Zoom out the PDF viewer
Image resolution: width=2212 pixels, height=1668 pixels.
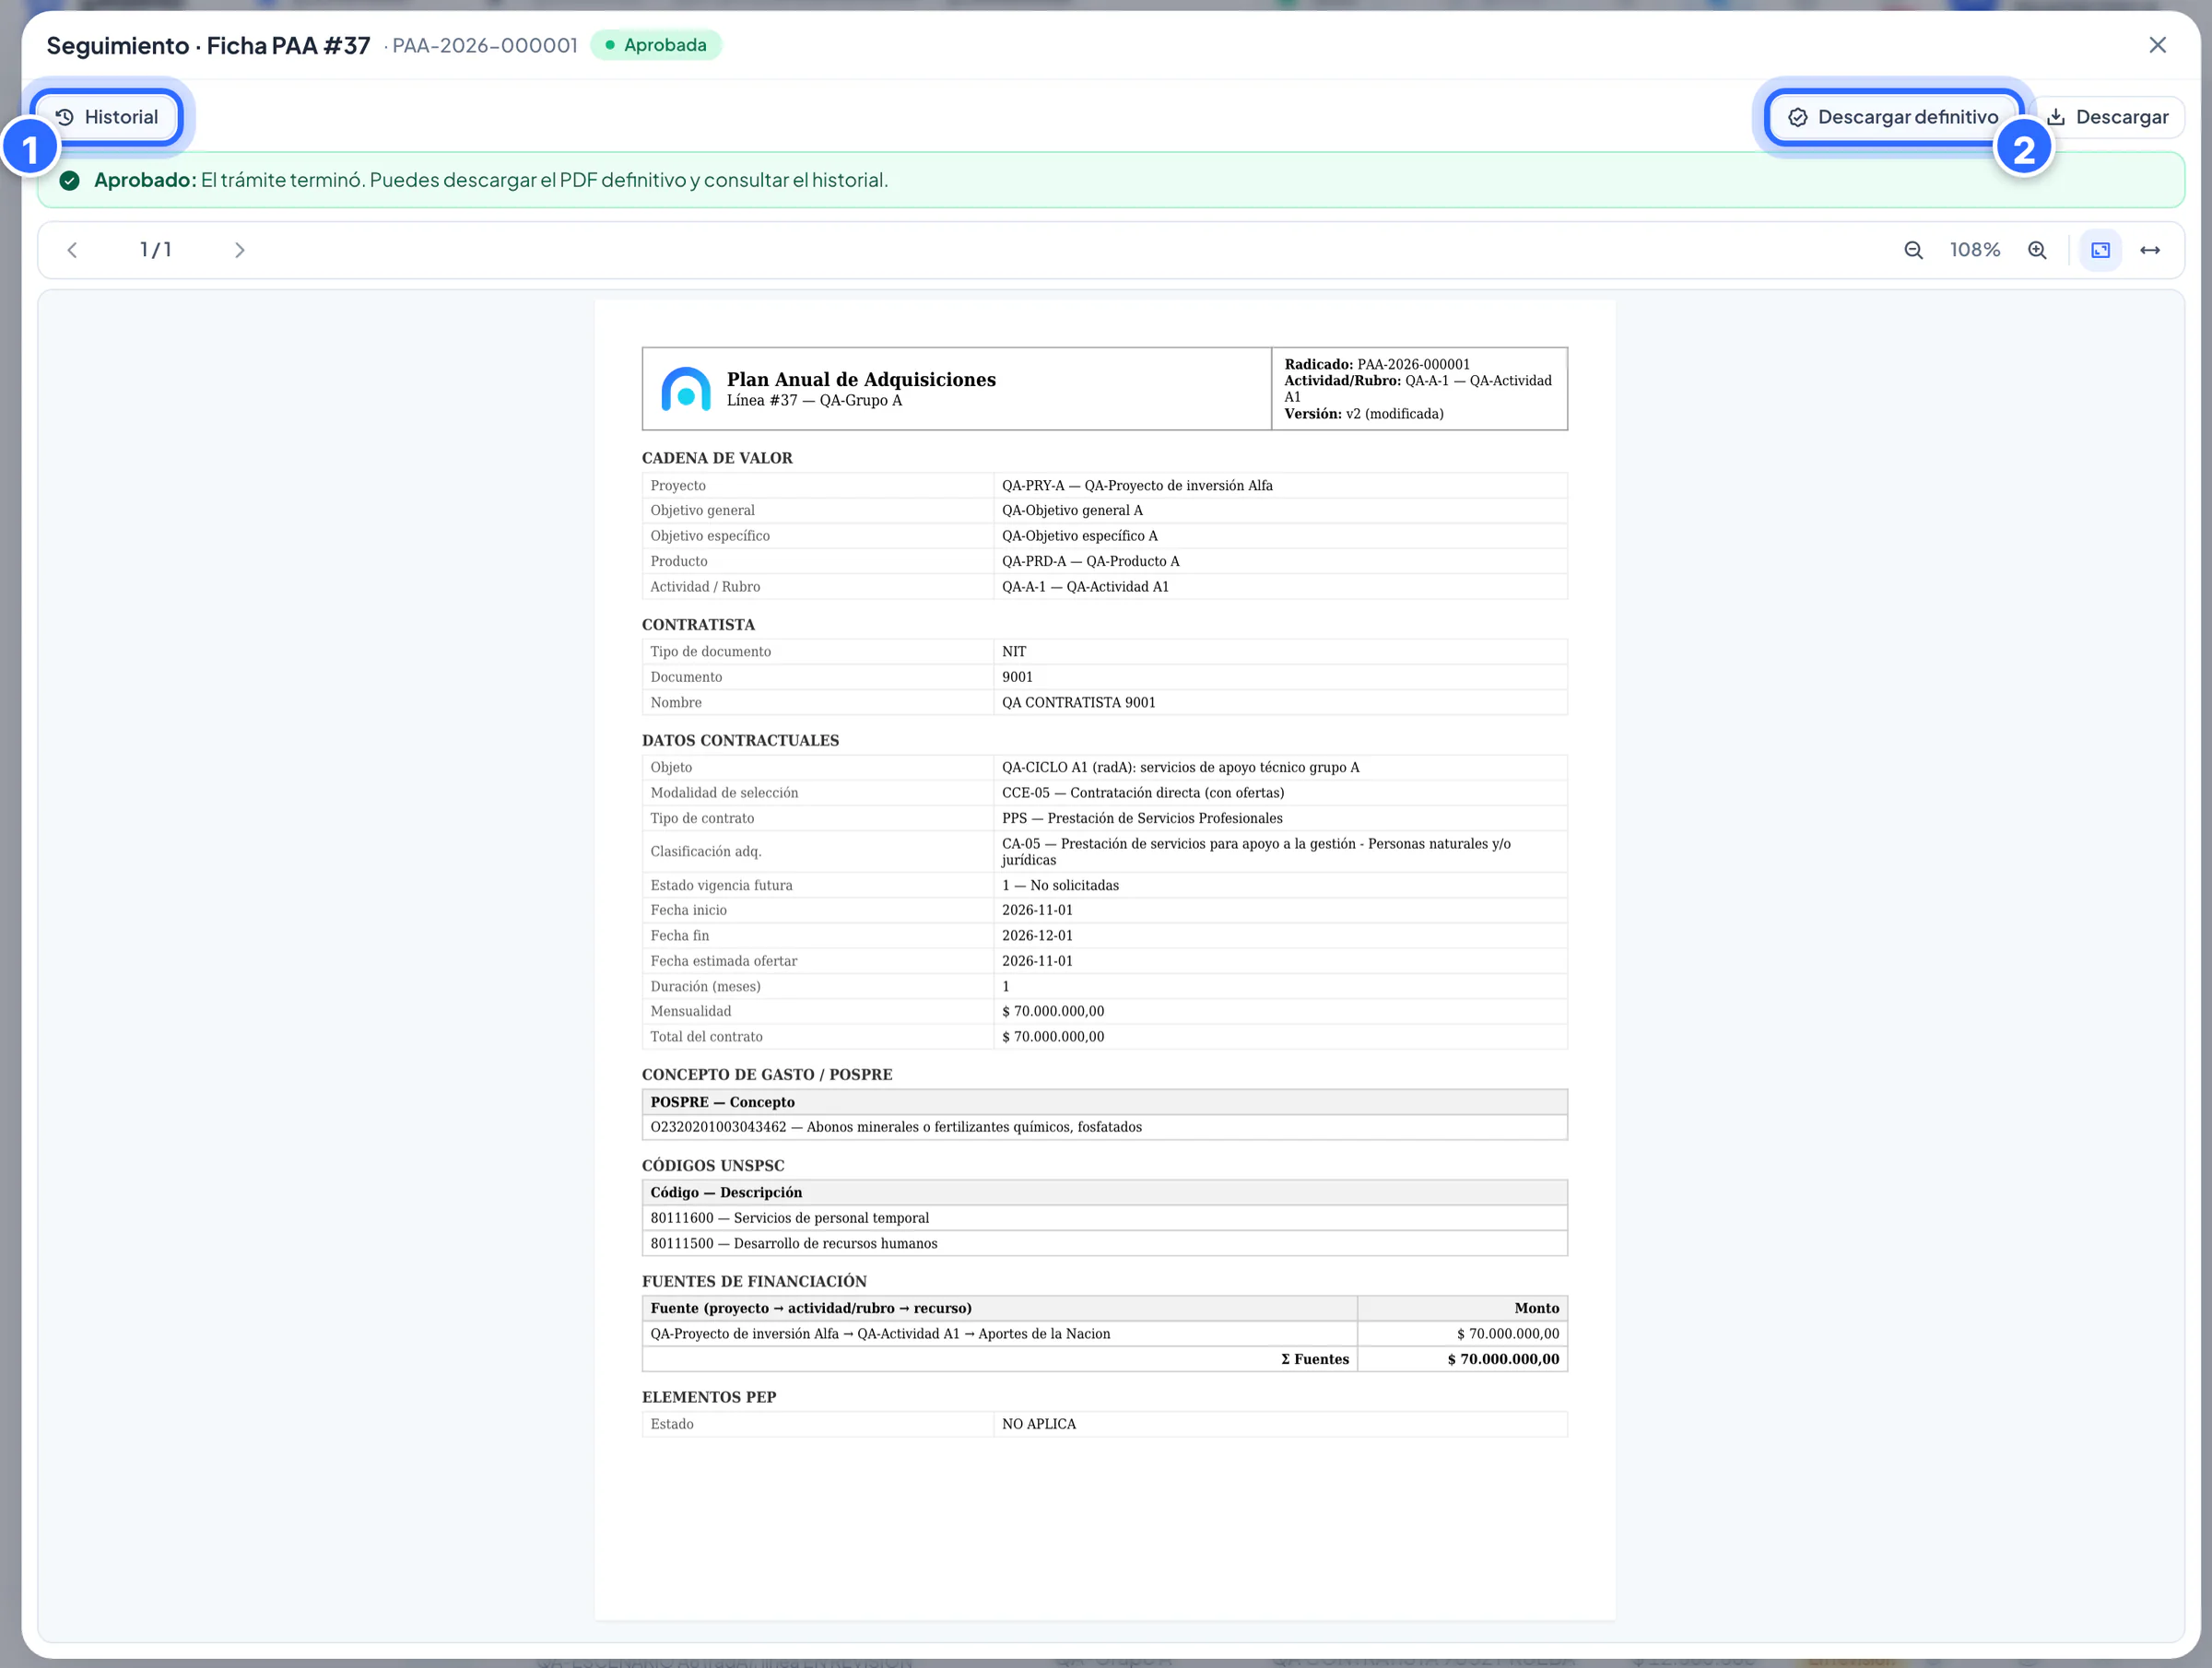1913,250
